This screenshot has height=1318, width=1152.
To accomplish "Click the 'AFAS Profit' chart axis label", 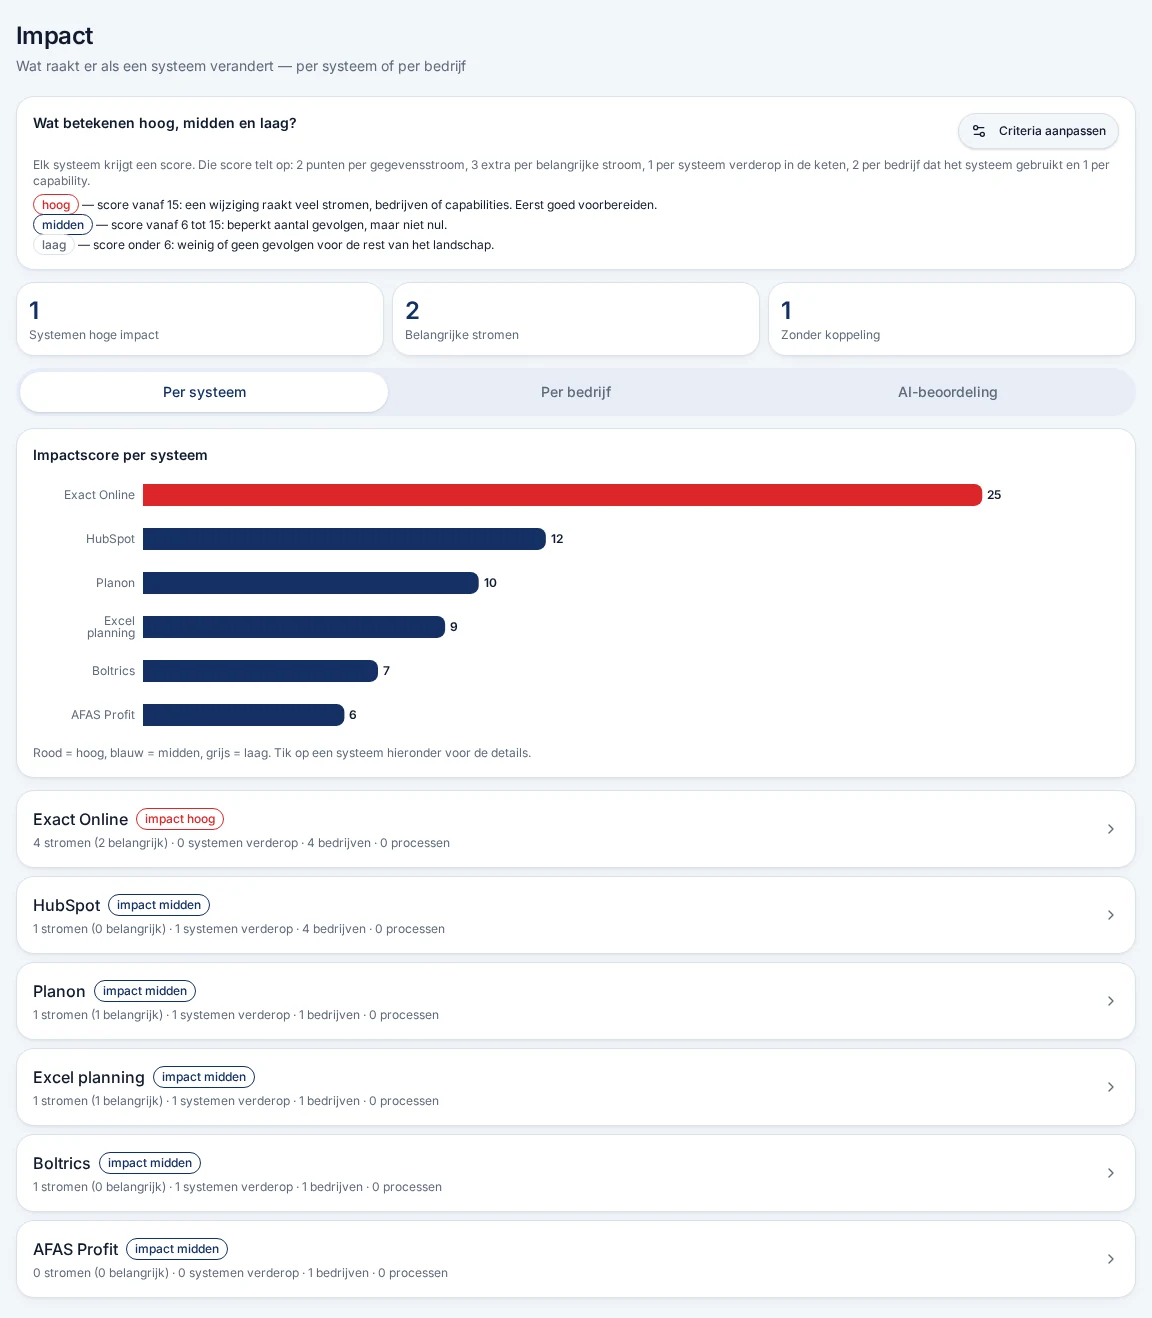I will pos(103,715).
